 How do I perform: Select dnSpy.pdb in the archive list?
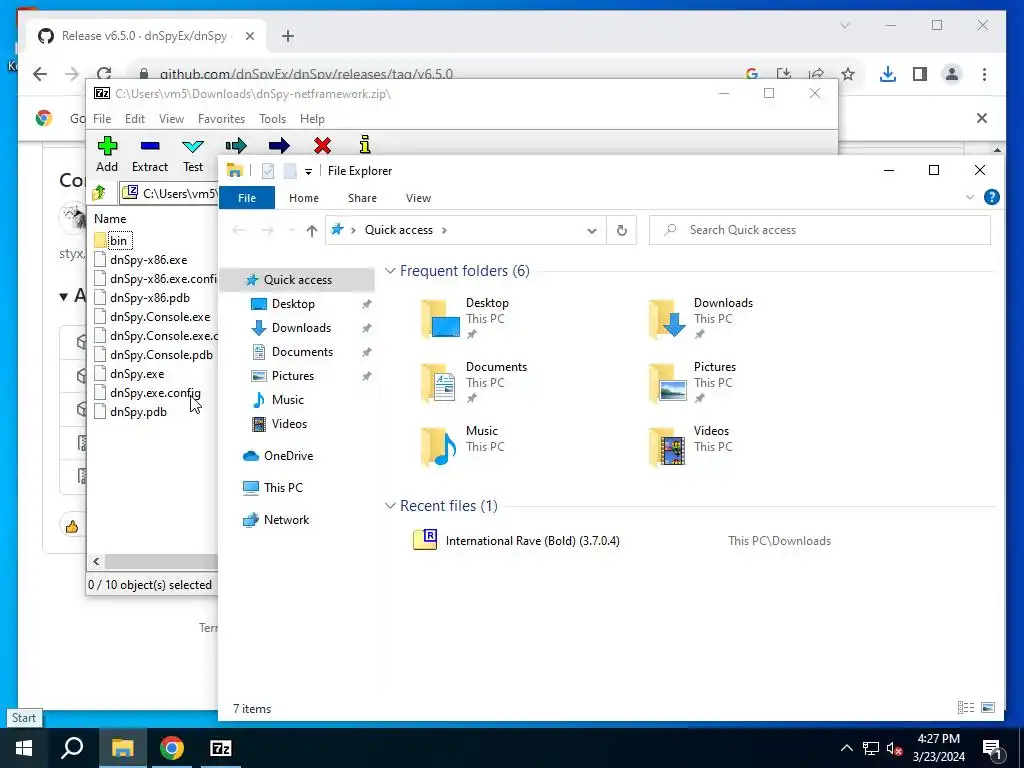[138, 412]
